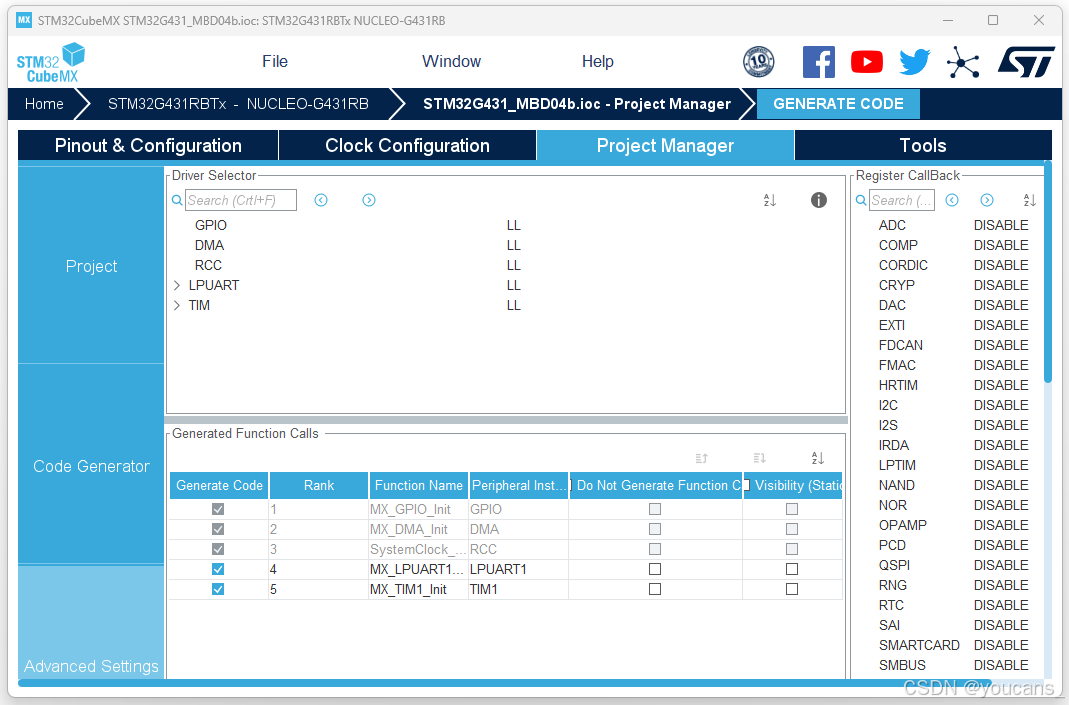Viewport: 1069px width, 705px height.
Task: Click the Driver Selector search field
Action: click(241, 200)
